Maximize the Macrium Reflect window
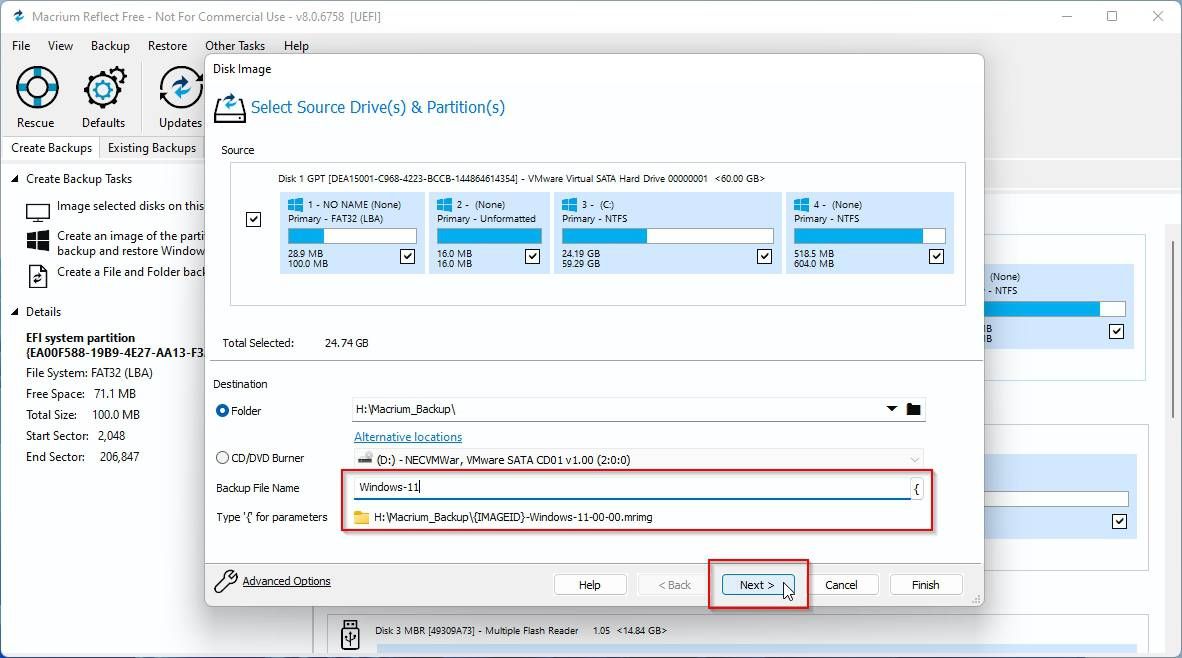Viewport: 1182px width, 658px height. click(x=1112, y=16)
